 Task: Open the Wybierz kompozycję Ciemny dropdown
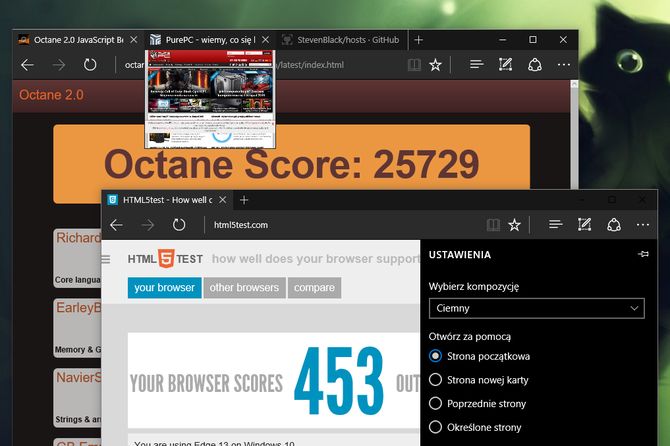[x=537, y=308]
